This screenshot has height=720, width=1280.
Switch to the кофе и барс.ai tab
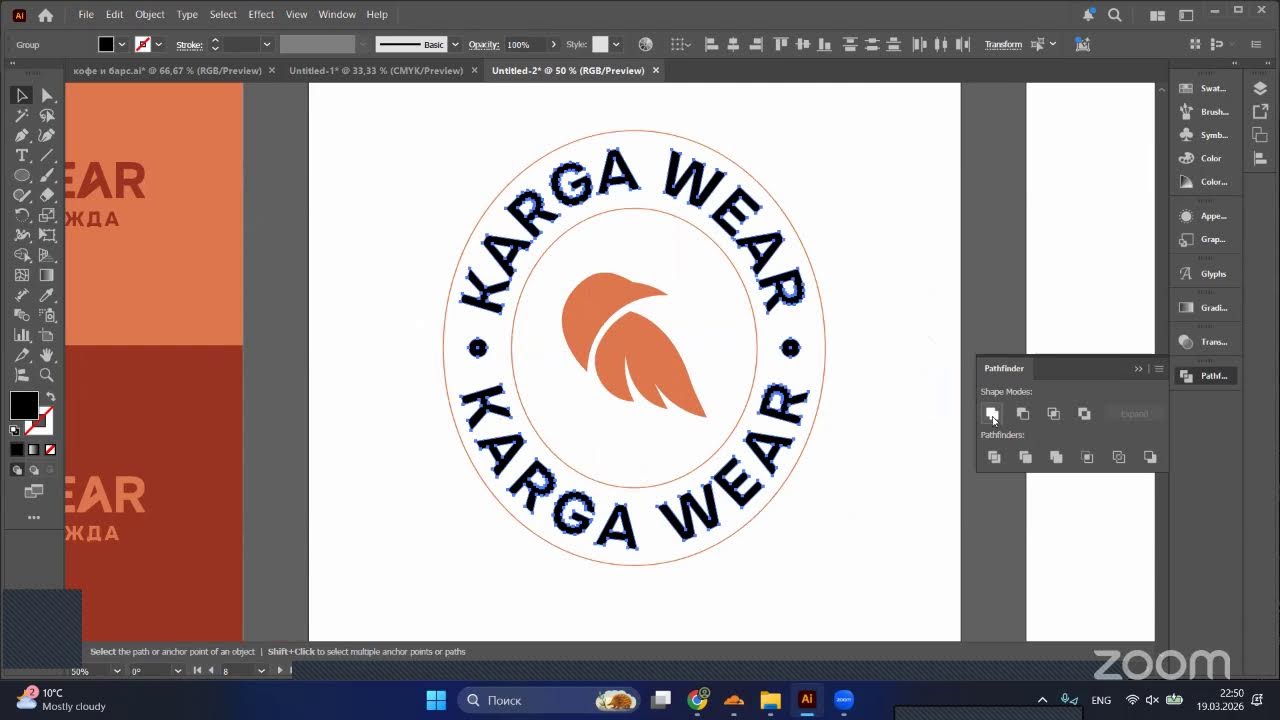[x=167, y=71]
